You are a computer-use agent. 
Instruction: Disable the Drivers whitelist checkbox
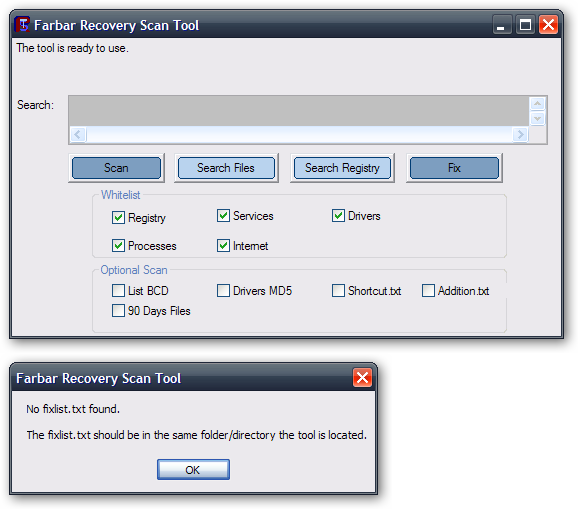click(x=338, y=216)
